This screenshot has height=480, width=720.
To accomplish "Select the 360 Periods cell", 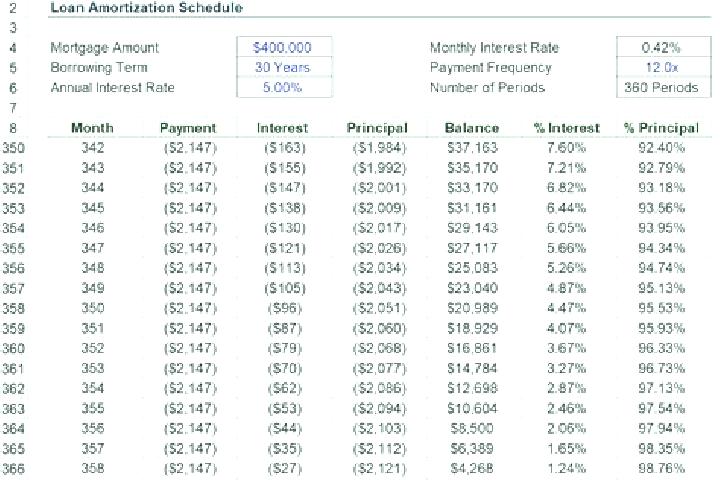I will point(664,87).
